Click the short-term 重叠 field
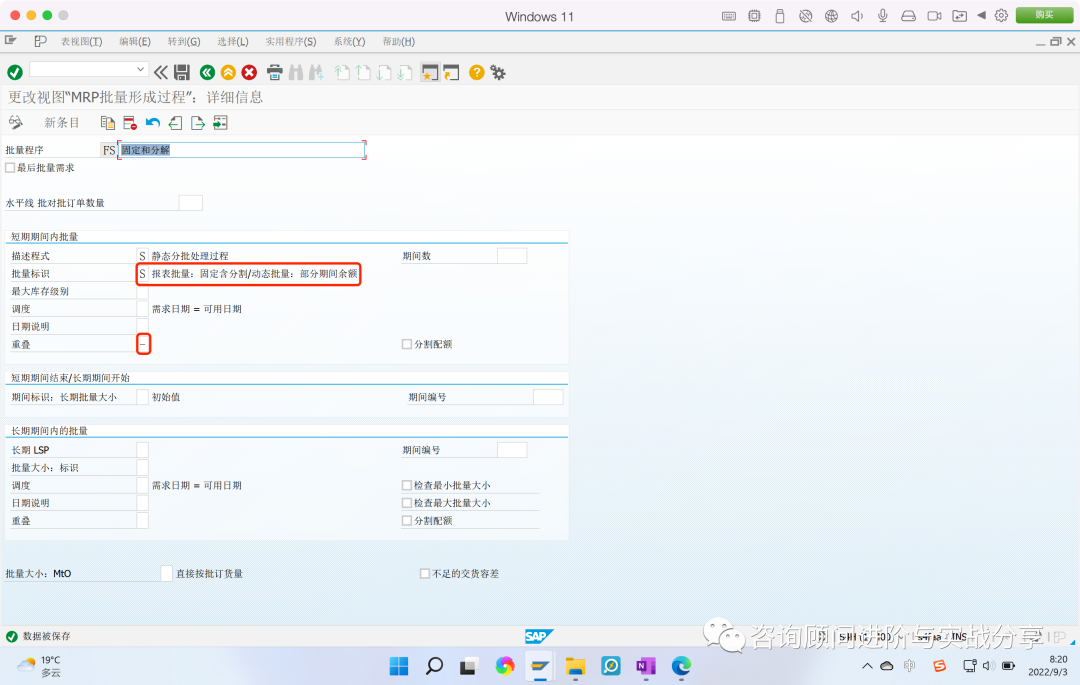 [x=143, y=344]
